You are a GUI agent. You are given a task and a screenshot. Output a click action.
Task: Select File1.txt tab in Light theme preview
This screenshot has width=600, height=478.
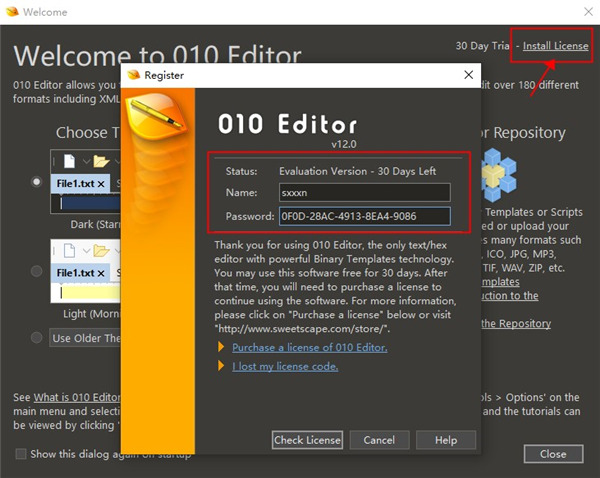click(80, 273)
